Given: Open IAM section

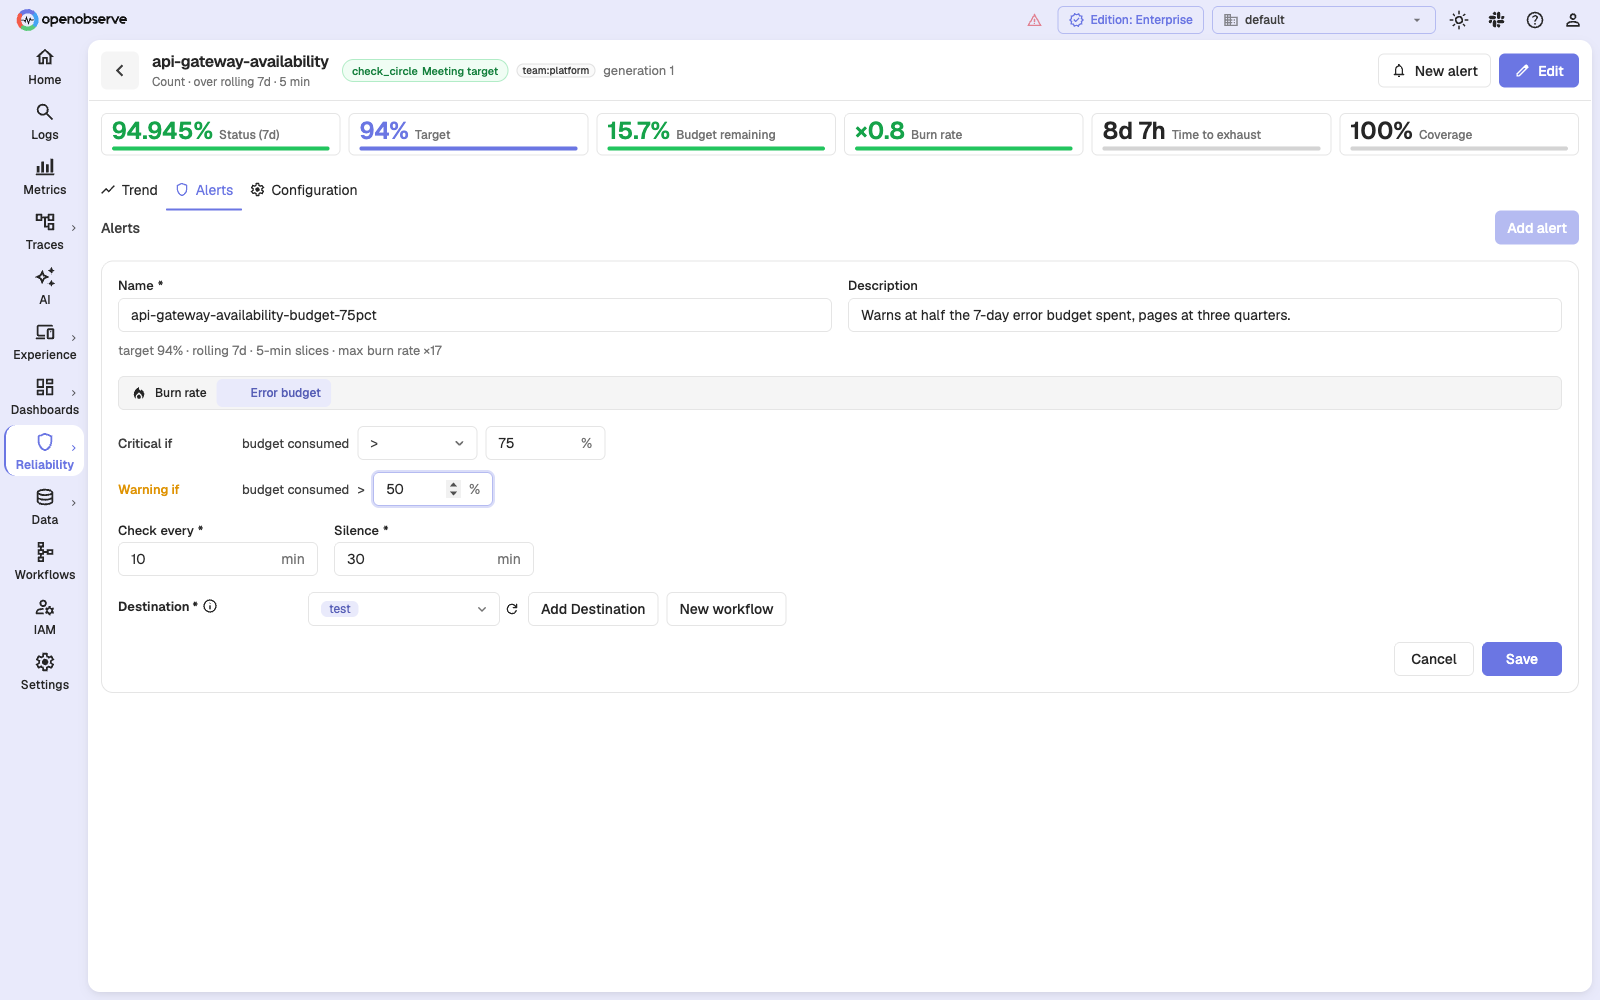Looking at the screenshot, I should point(44,617).
